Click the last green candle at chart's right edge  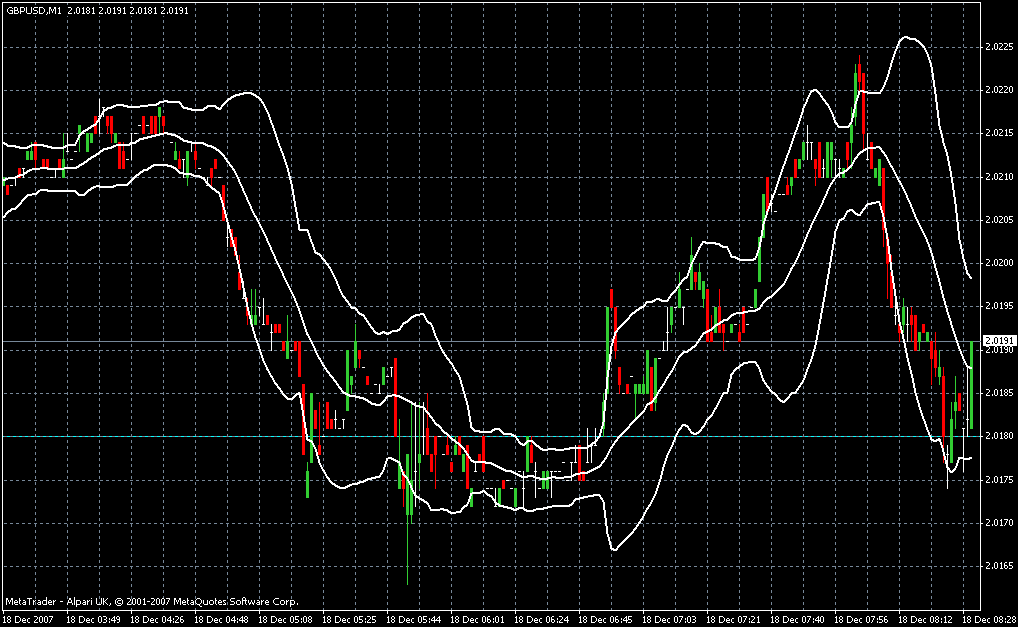pyautogui.click(x=971, y=384)
